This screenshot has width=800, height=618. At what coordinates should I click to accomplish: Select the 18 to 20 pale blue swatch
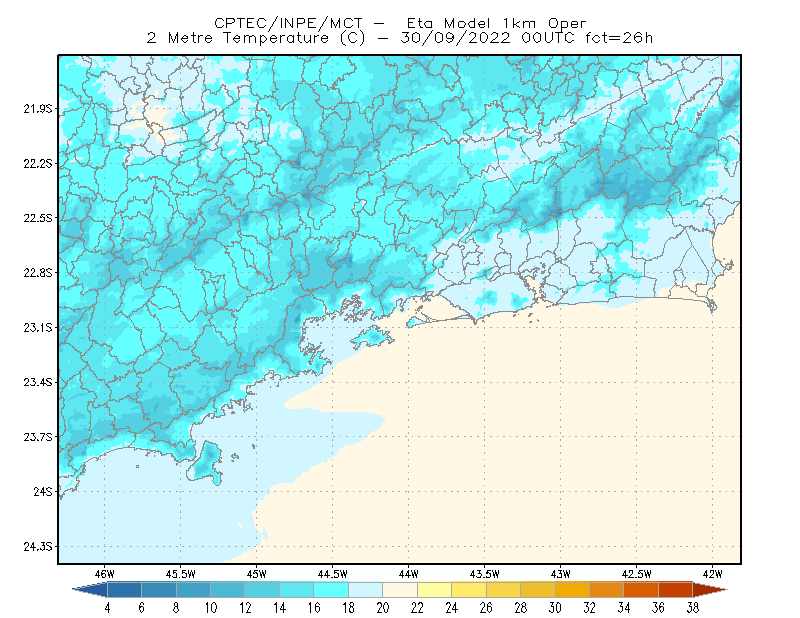pos(365,590)
